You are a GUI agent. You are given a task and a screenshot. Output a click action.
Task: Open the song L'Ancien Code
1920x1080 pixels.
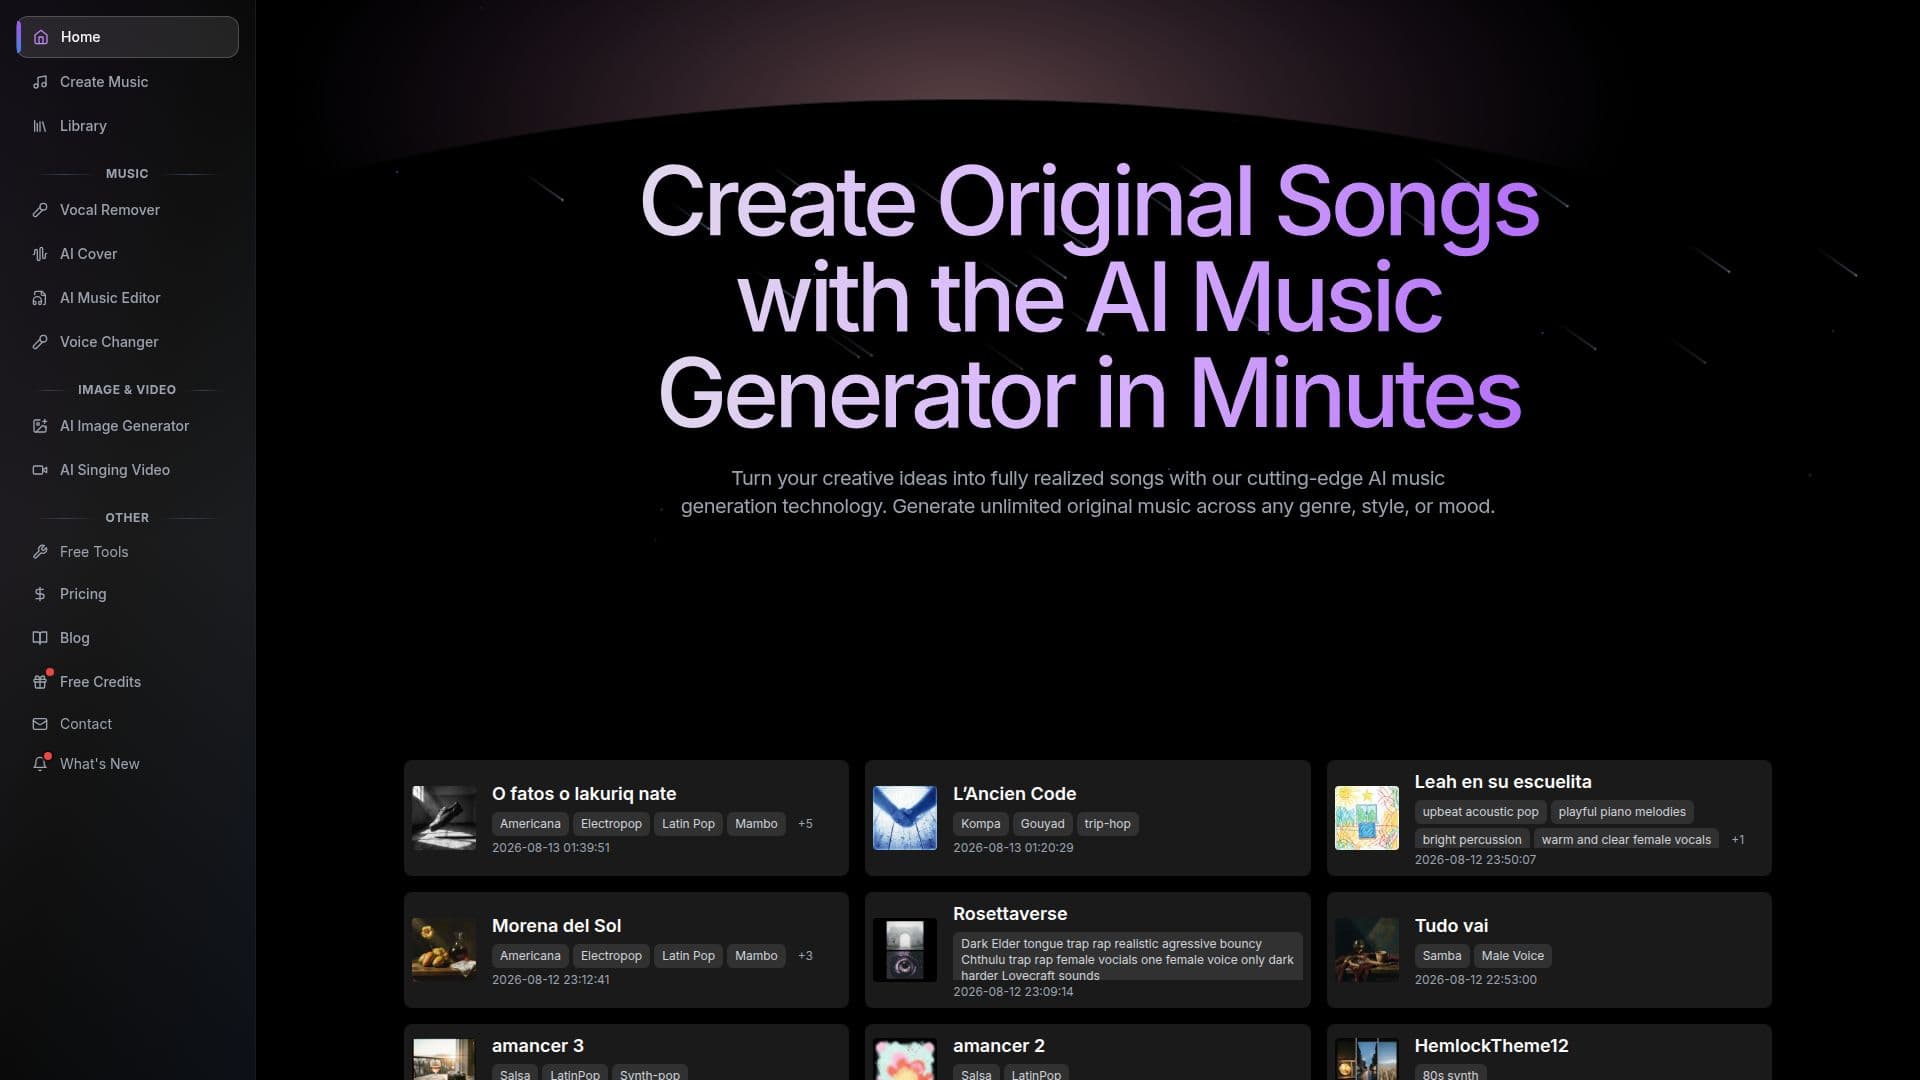coord(1014,794)
